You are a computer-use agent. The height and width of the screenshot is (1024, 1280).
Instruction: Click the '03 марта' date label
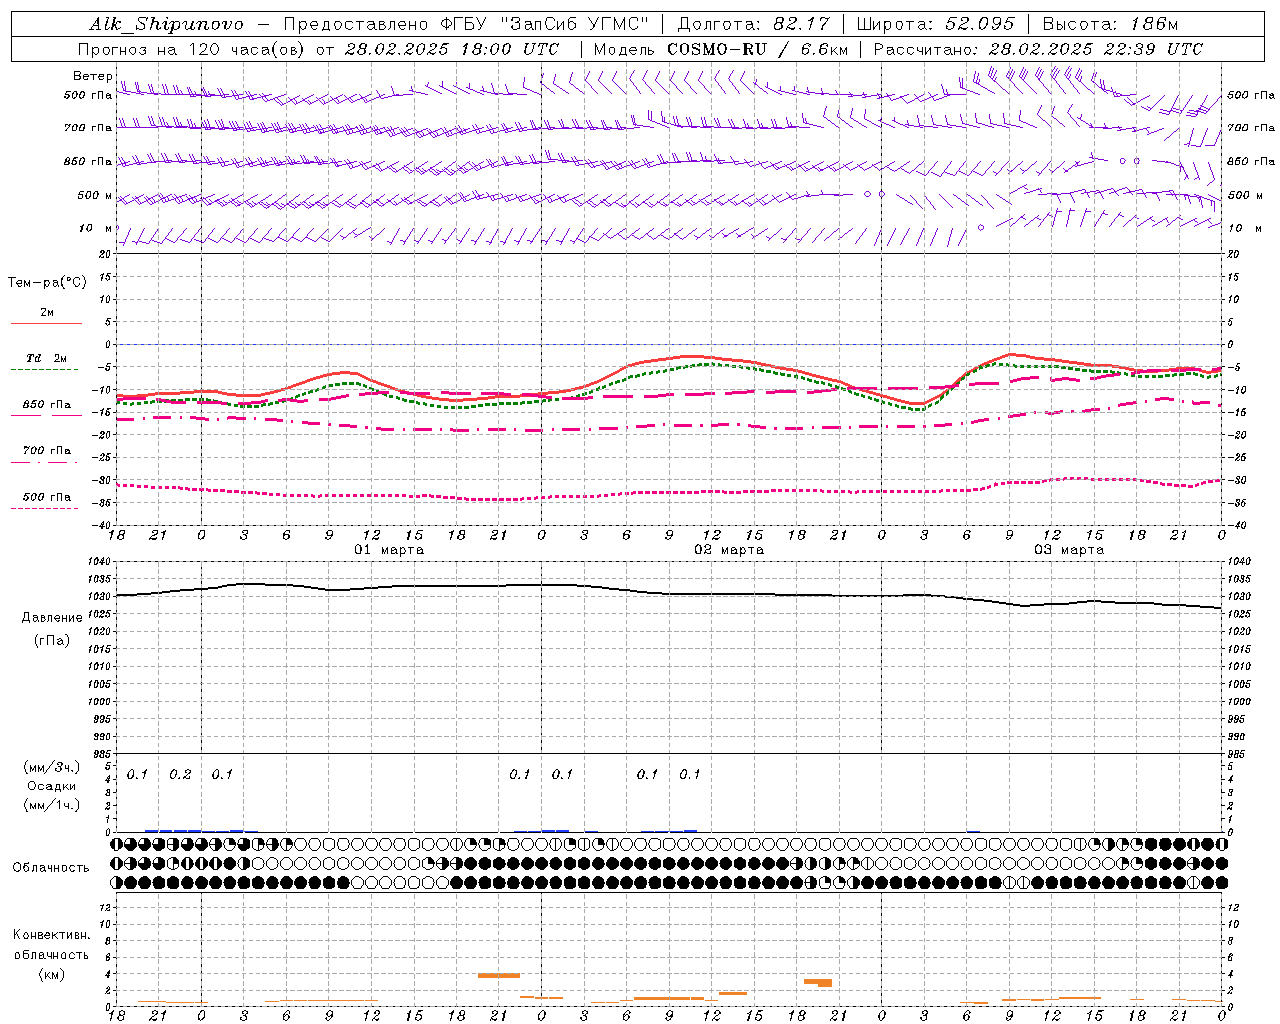pyautogui.click(x=1069, y=550)
